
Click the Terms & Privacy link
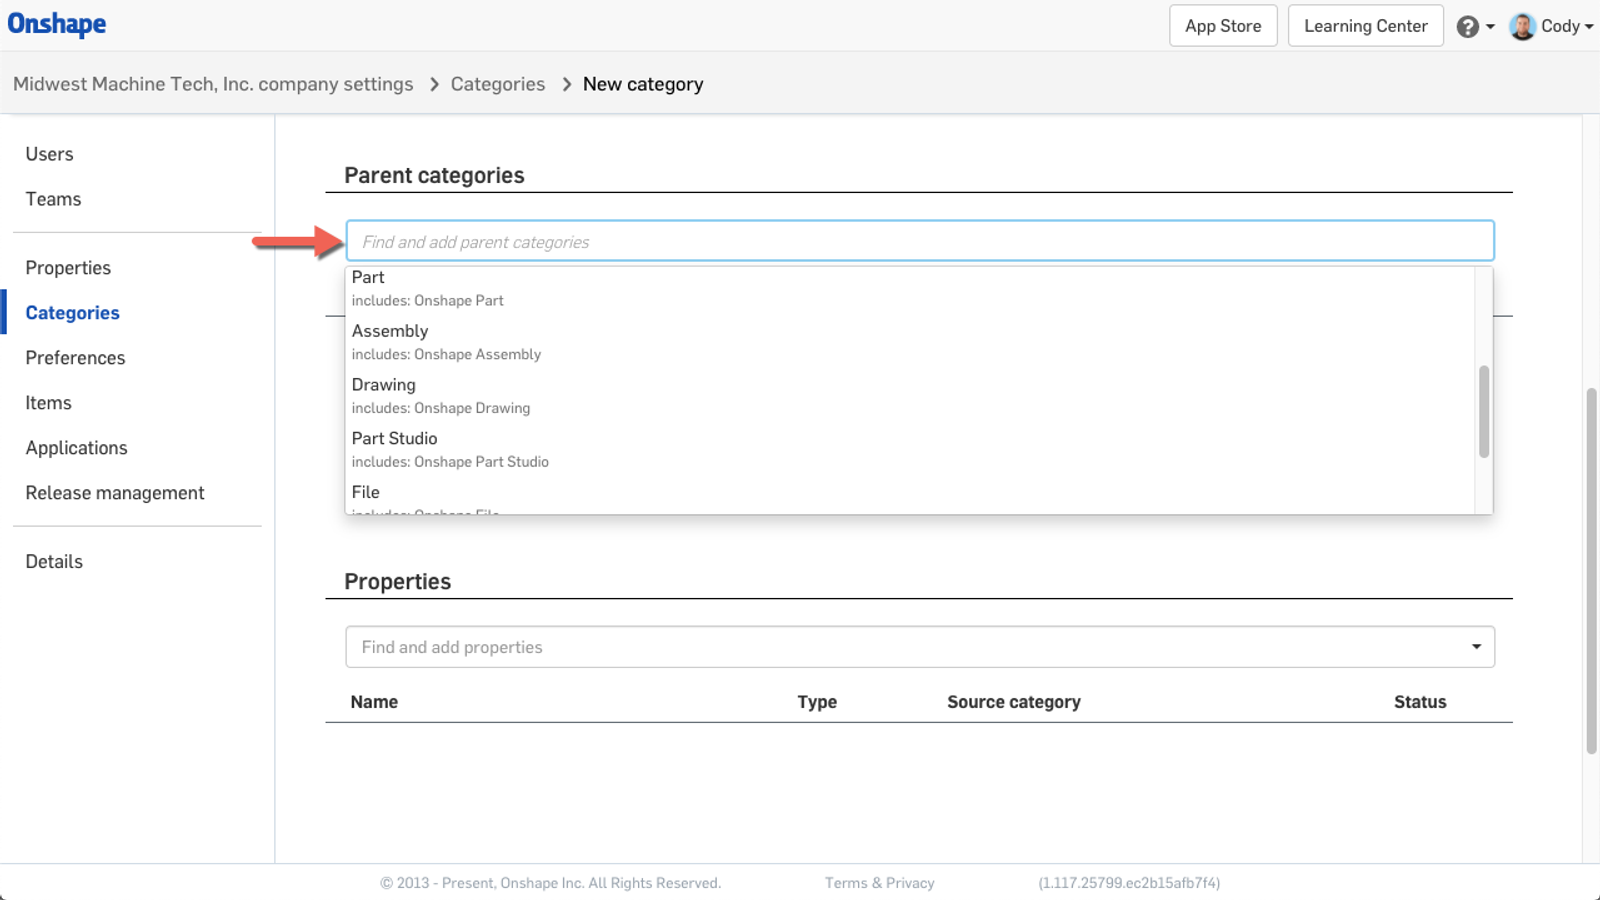pyautogui.click(x=879, y=882)
